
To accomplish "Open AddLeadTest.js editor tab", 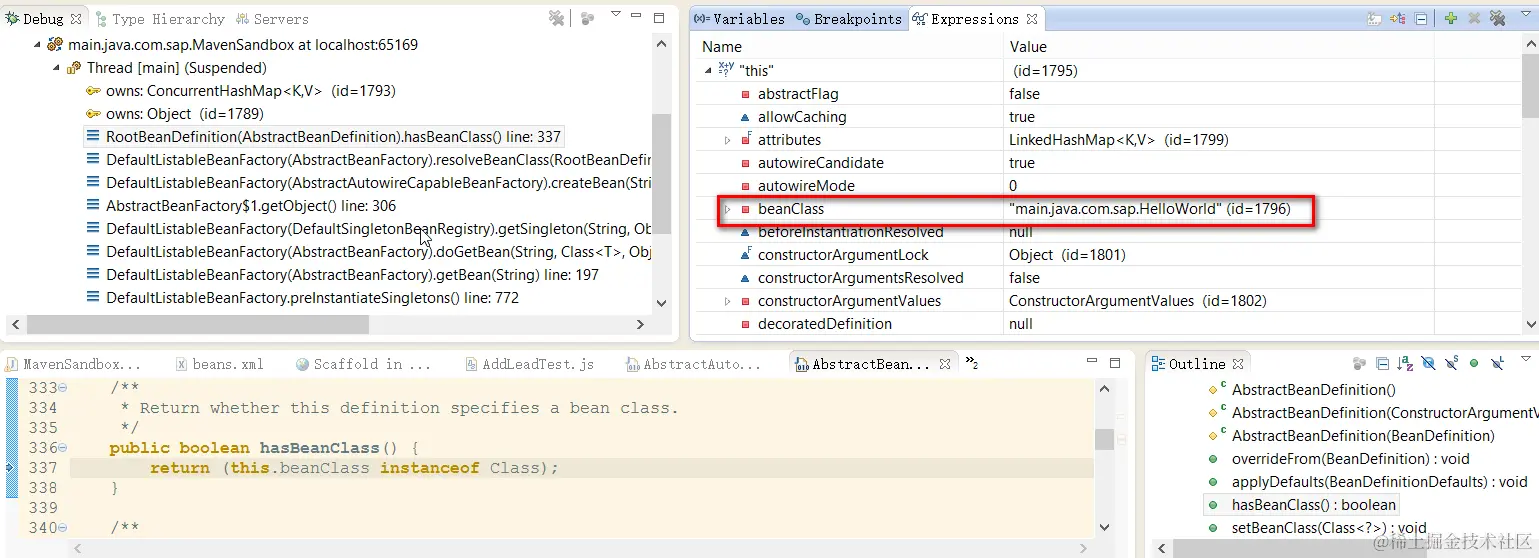I will pos(530,364).
